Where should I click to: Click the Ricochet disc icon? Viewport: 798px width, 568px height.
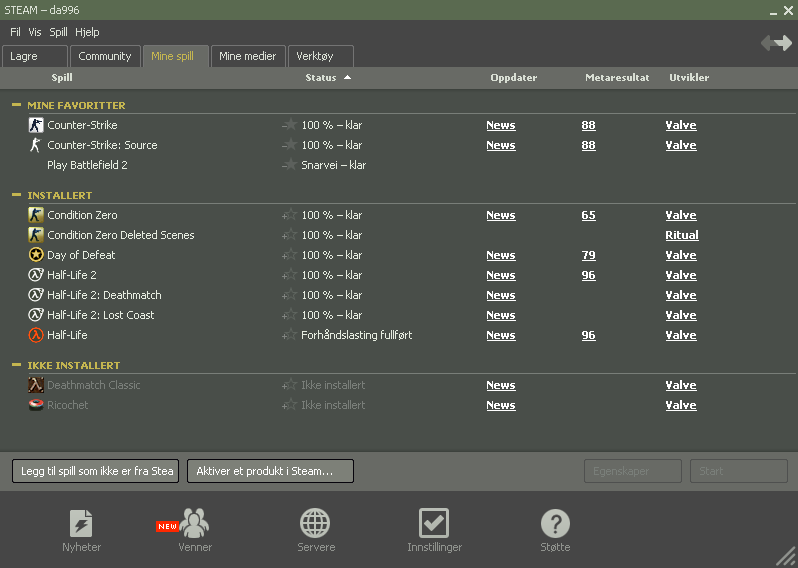coord(36,405)
